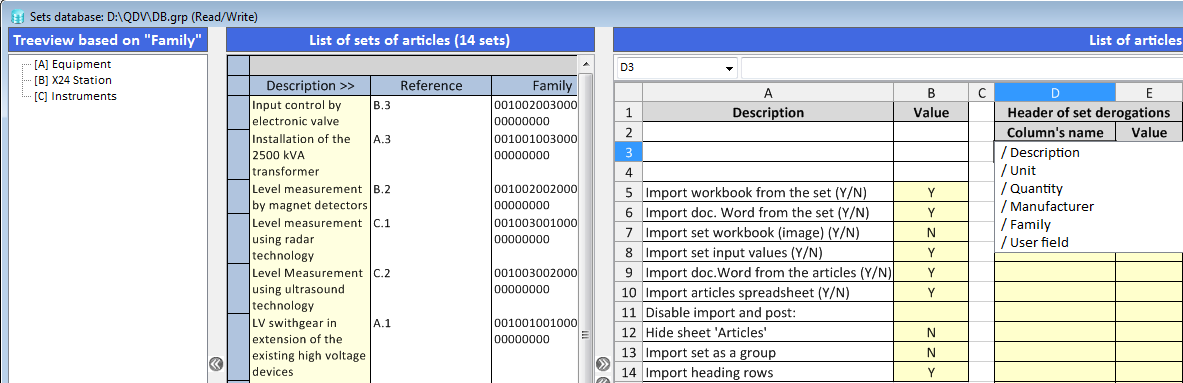
Task: Select the set 'Input control by electronic valve'
Action: coord(310,113)
